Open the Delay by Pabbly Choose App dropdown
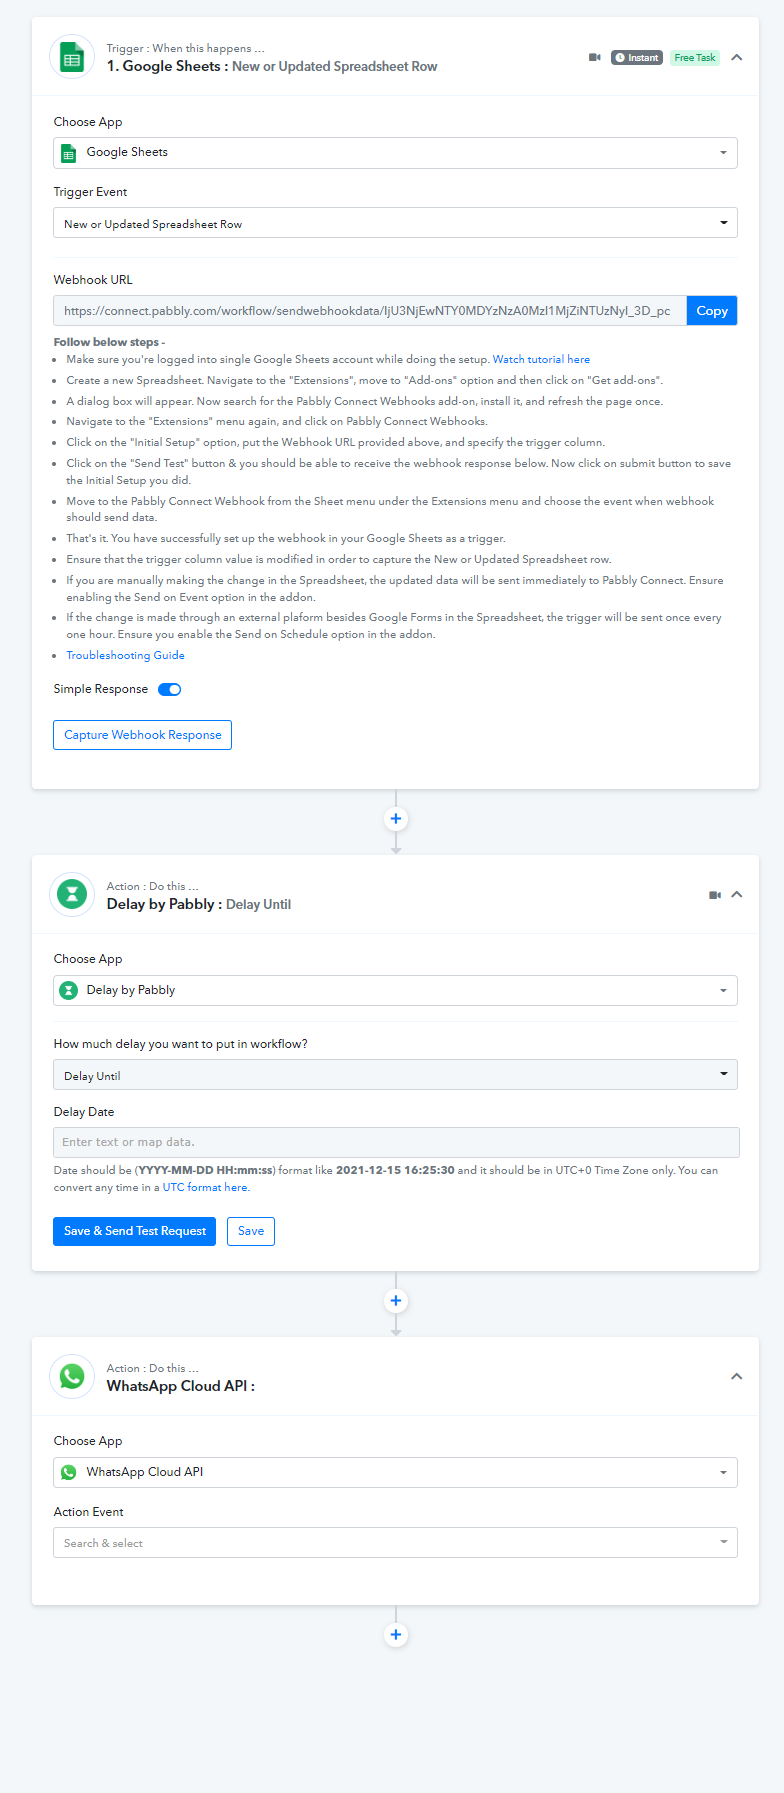This screenshot has height=1793, width=784. (395, 991)
